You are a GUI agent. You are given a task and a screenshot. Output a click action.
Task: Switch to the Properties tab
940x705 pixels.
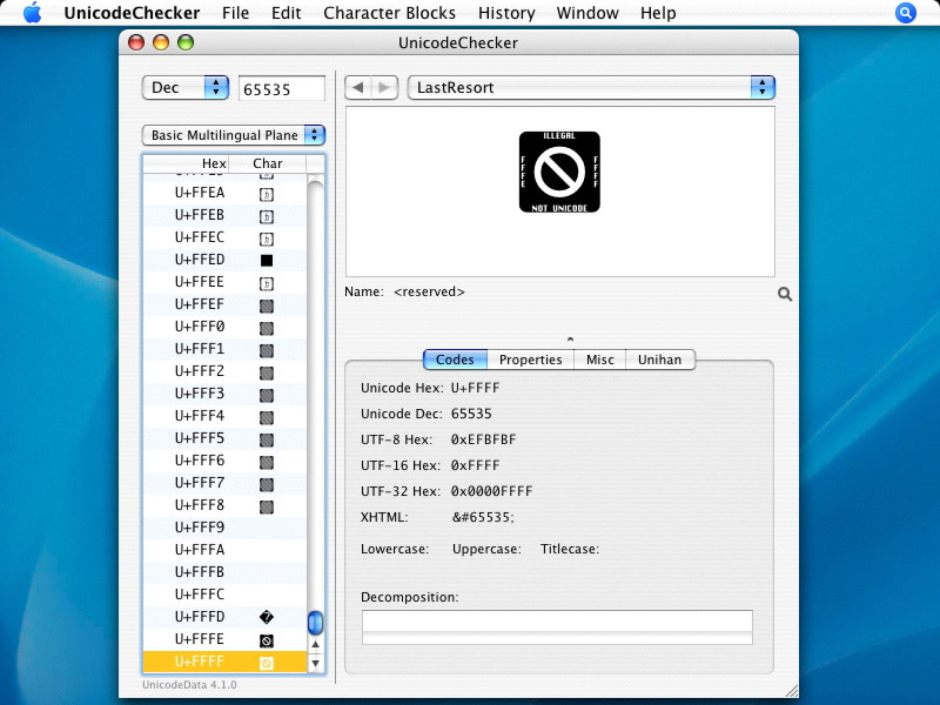(531, 360)
